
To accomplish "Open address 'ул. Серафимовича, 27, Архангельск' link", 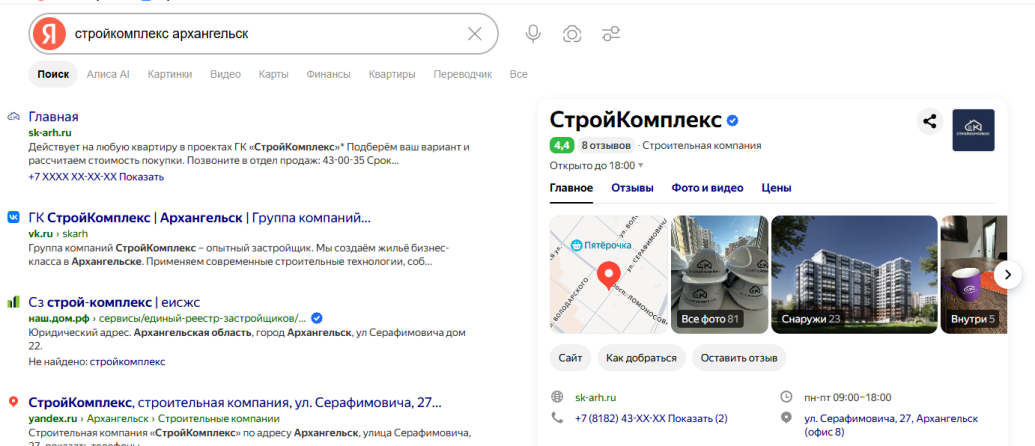I will [x=891, y=425].
